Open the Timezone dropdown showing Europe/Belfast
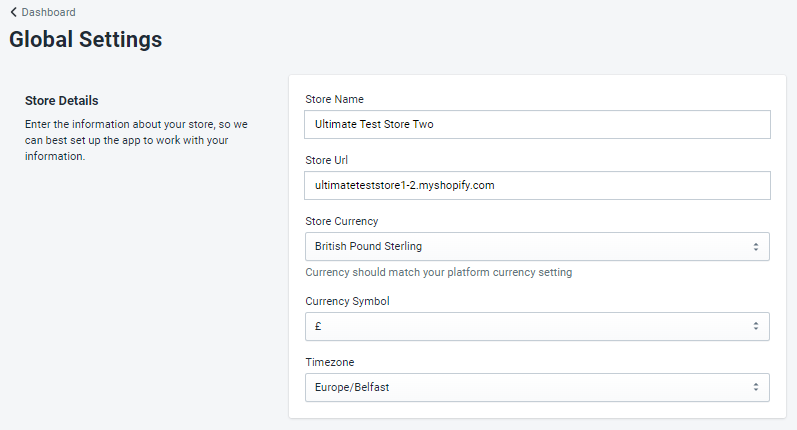 click(537, 387)
